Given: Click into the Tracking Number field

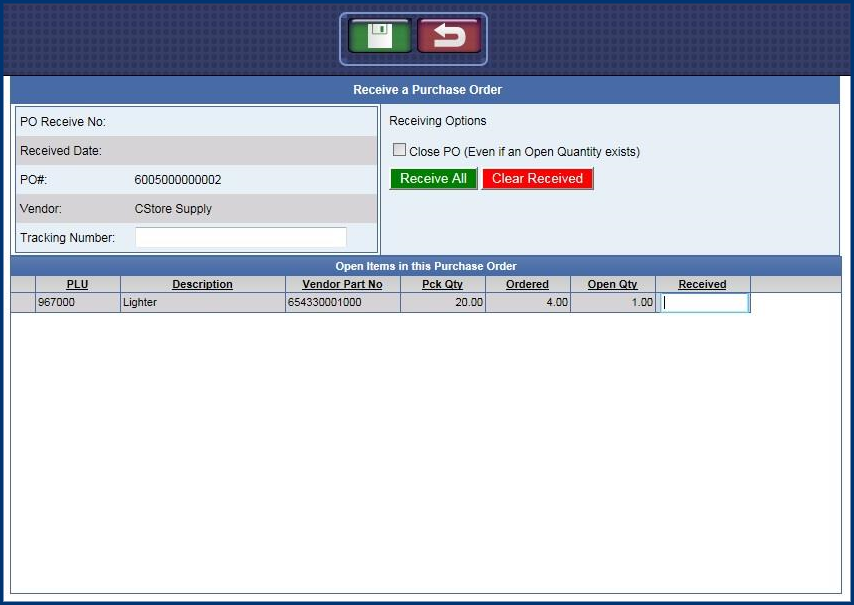Looking at the screenshot, I should pyautogui.click(x=240, y=238).
